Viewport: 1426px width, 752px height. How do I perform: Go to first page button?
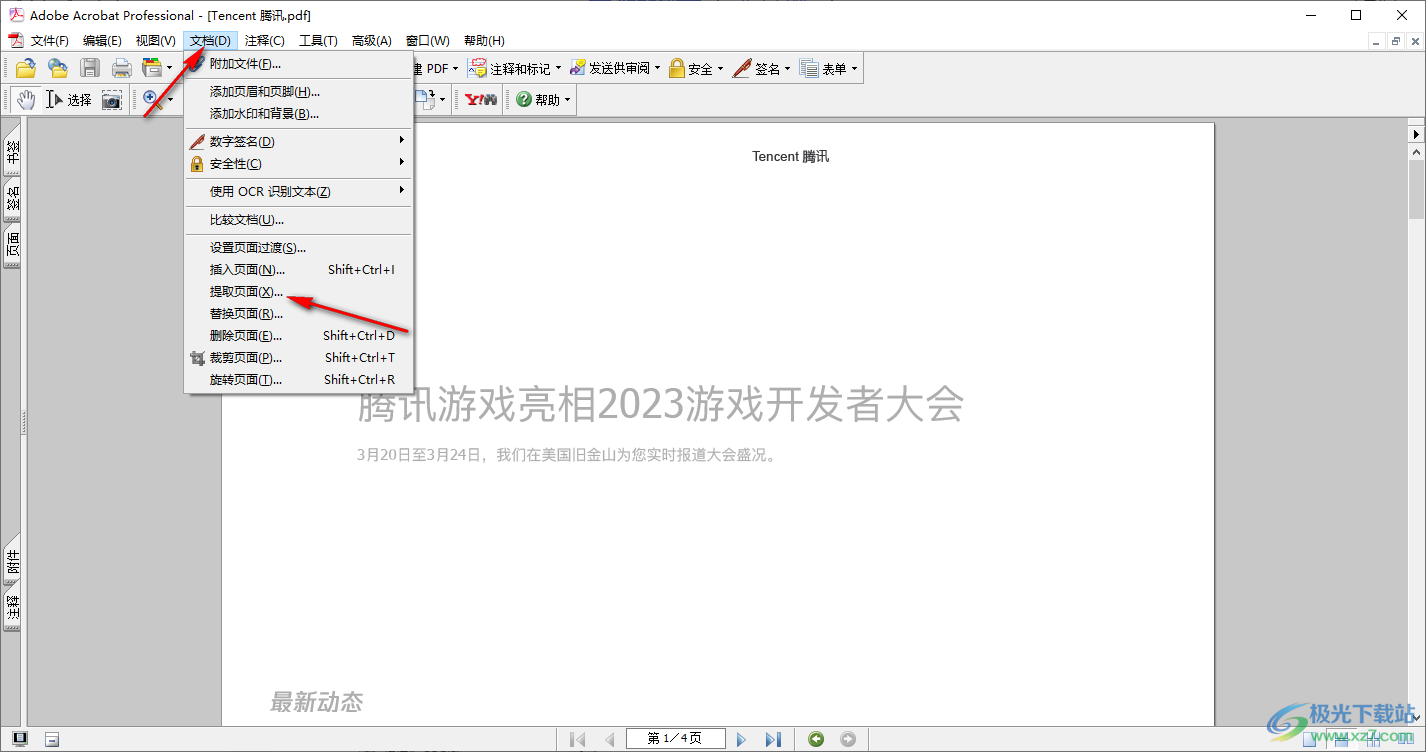pyautogui.click(x=577, y=739)
